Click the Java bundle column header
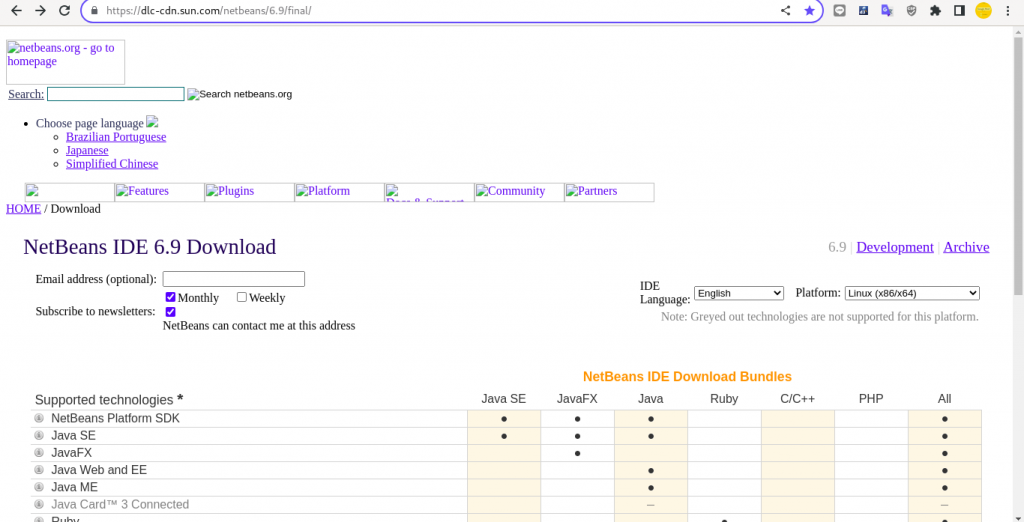The width and height of the screenshot is (1024, 522). pyautogui.click(x=650, y=399)
